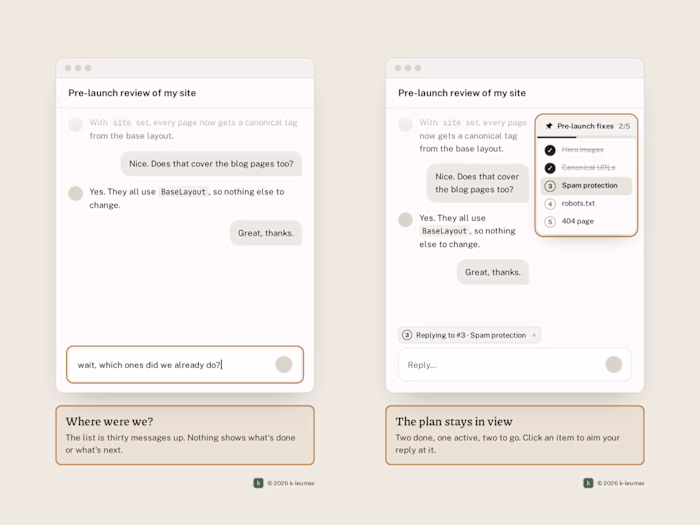Click right window title 'Pre-launch review of my site'
The height and width of the screenshot is (525, 700).
[x=462, y=93]
